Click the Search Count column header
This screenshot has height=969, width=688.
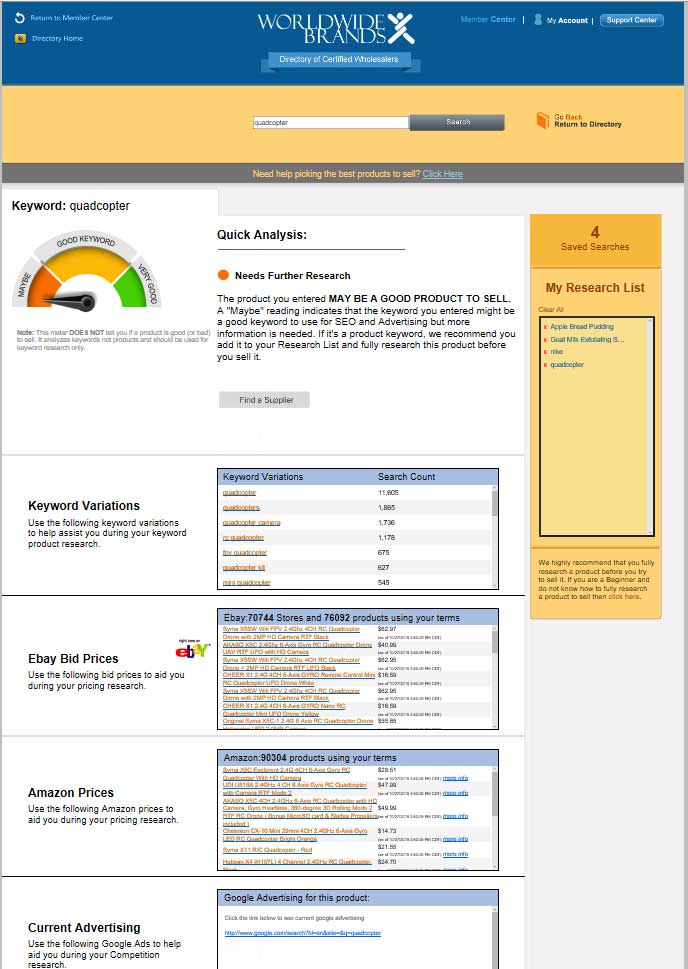coord(406,477)
